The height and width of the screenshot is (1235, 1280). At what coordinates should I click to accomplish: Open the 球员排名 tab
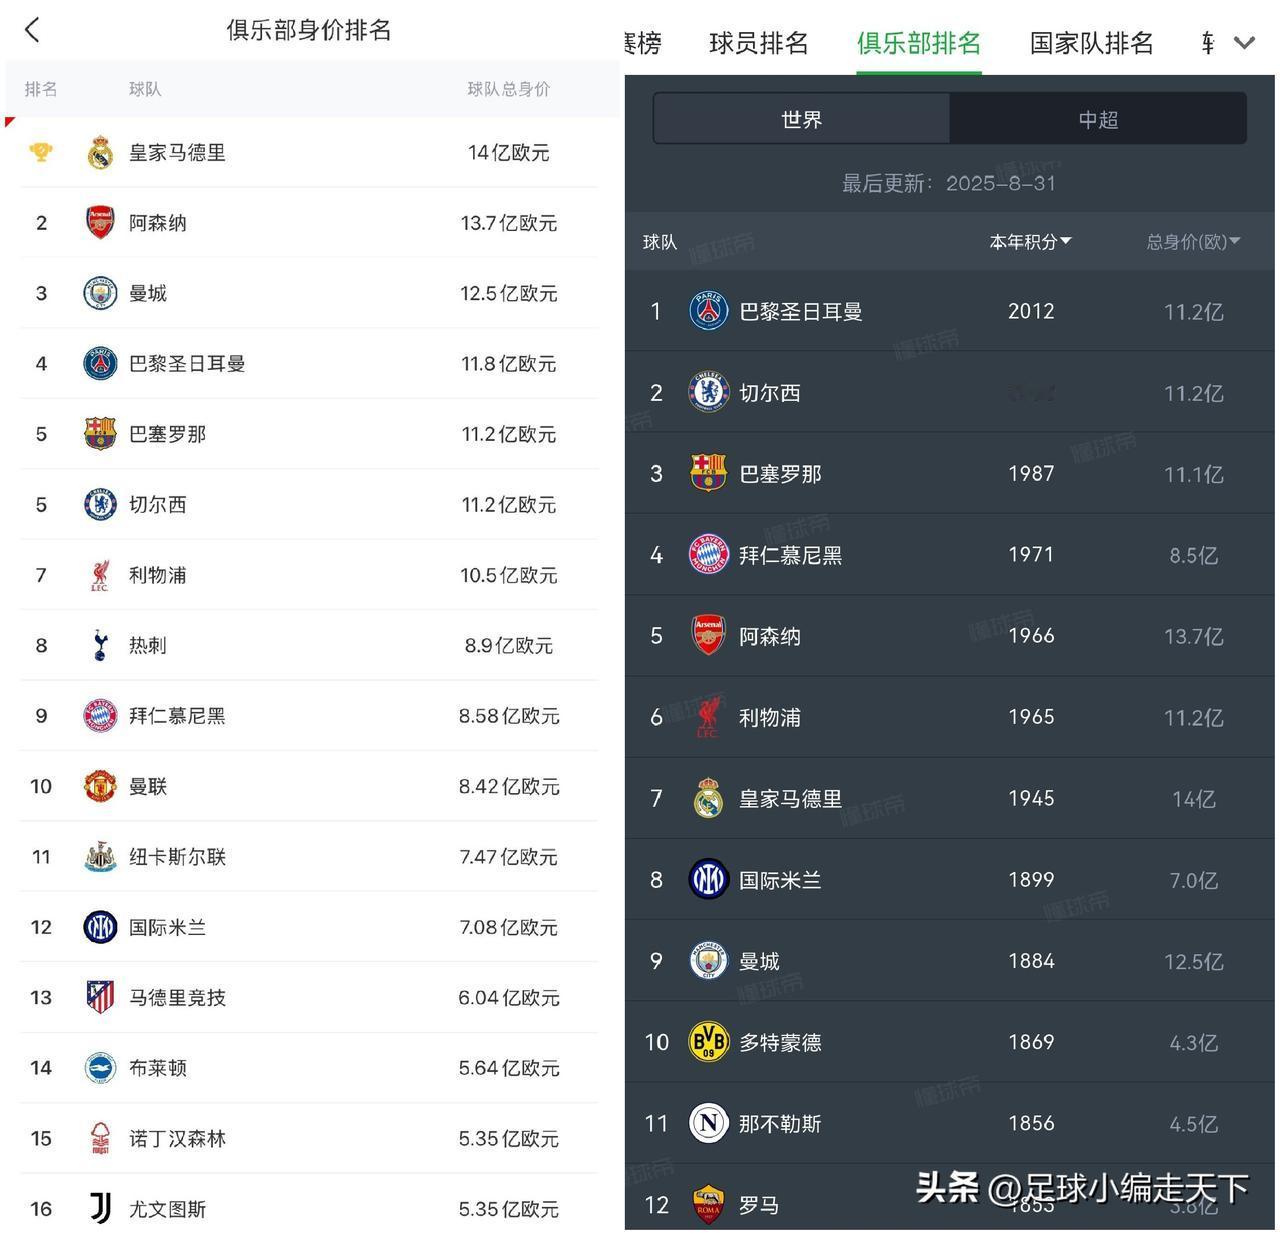point(759,43)
